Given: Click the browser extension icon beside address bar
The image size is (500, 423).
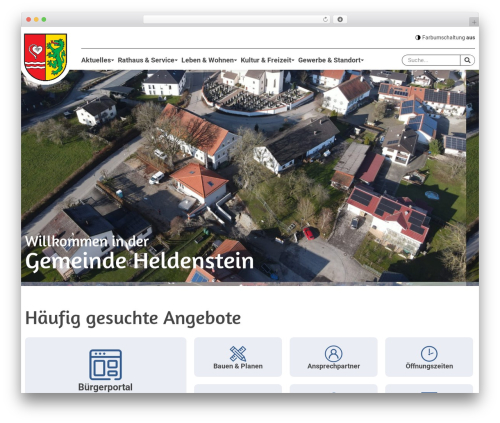Looking at the screenshot, I should point(340,20).
